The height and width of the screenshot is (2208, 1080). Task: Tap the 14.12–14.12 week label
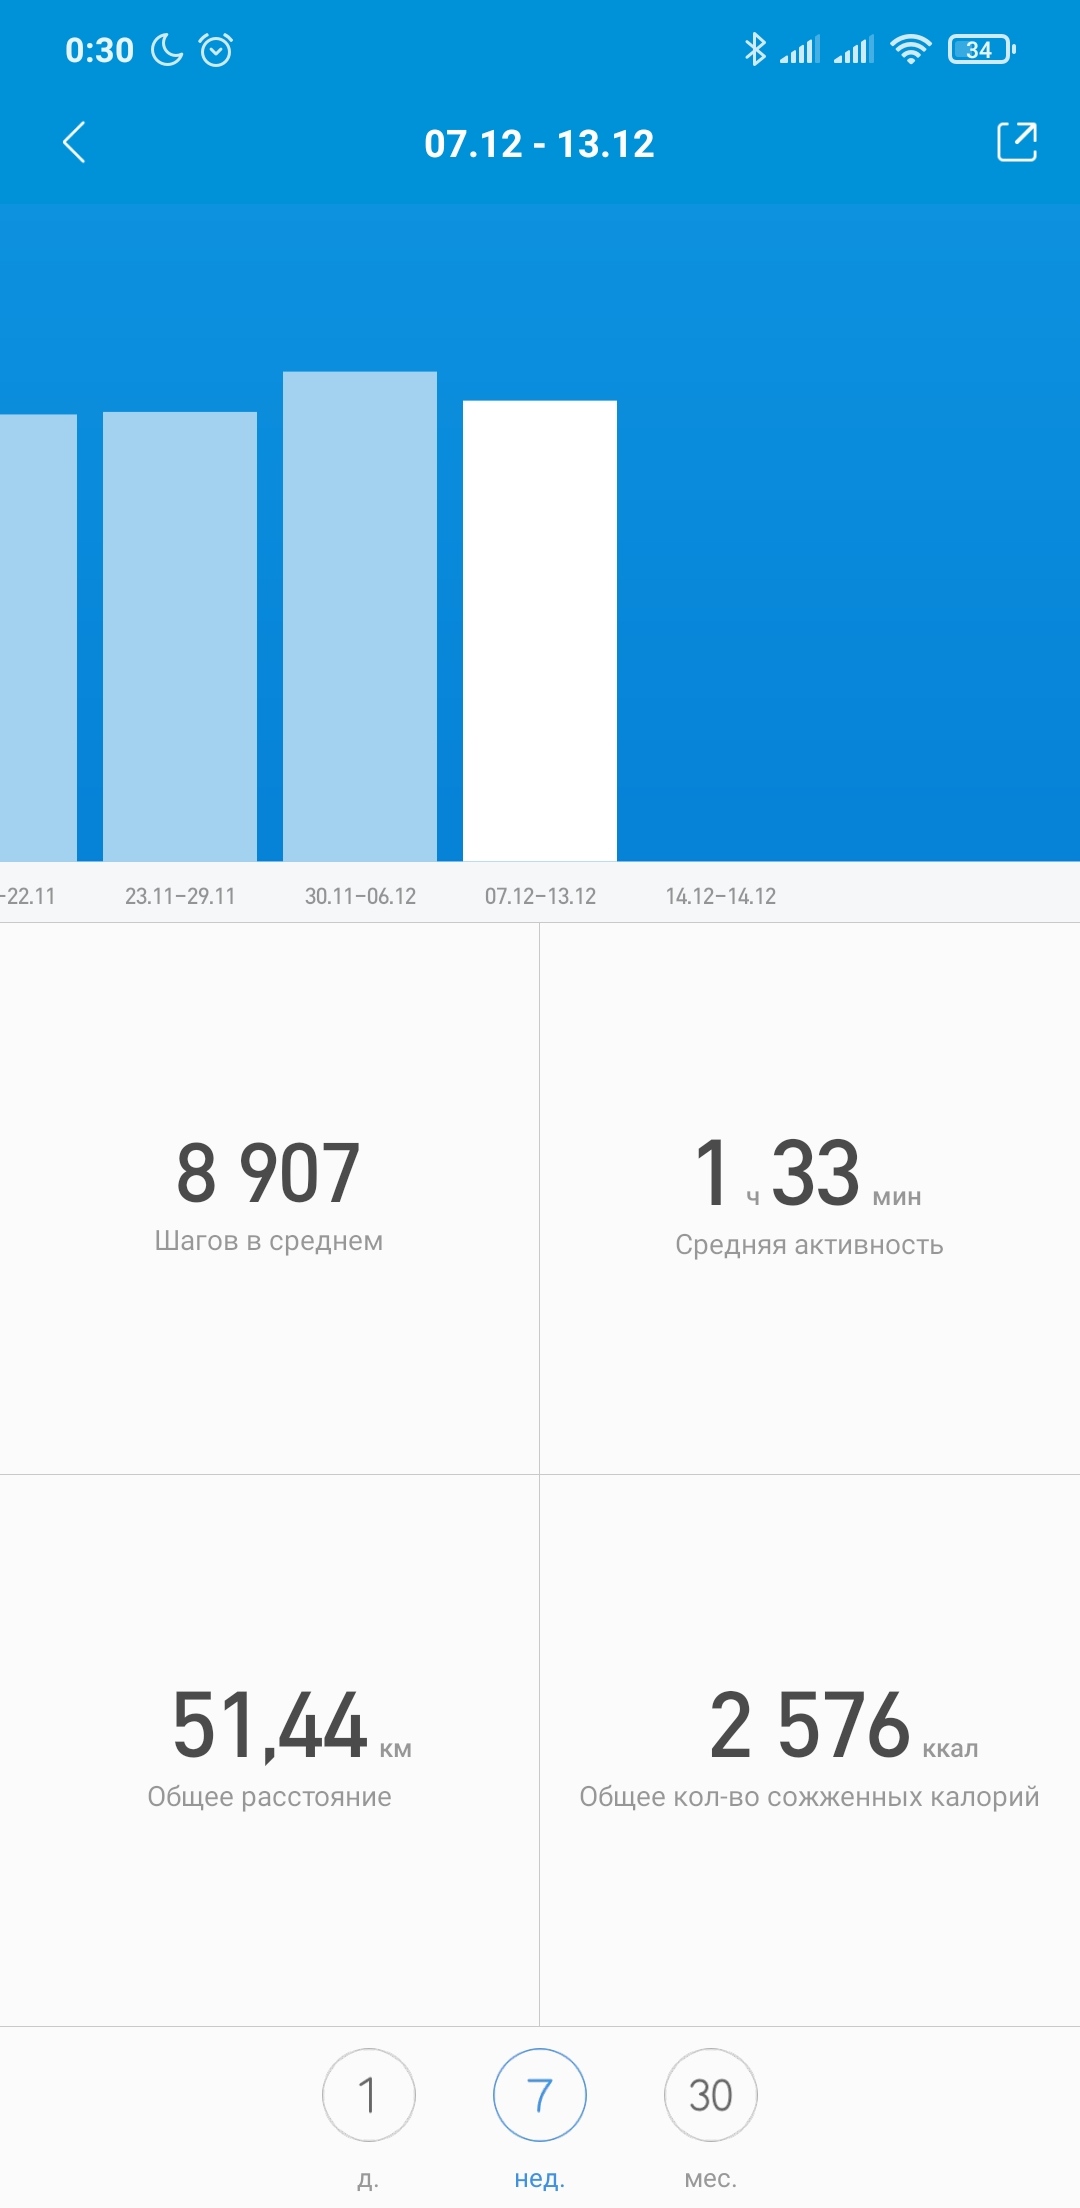tap(721, 896)
